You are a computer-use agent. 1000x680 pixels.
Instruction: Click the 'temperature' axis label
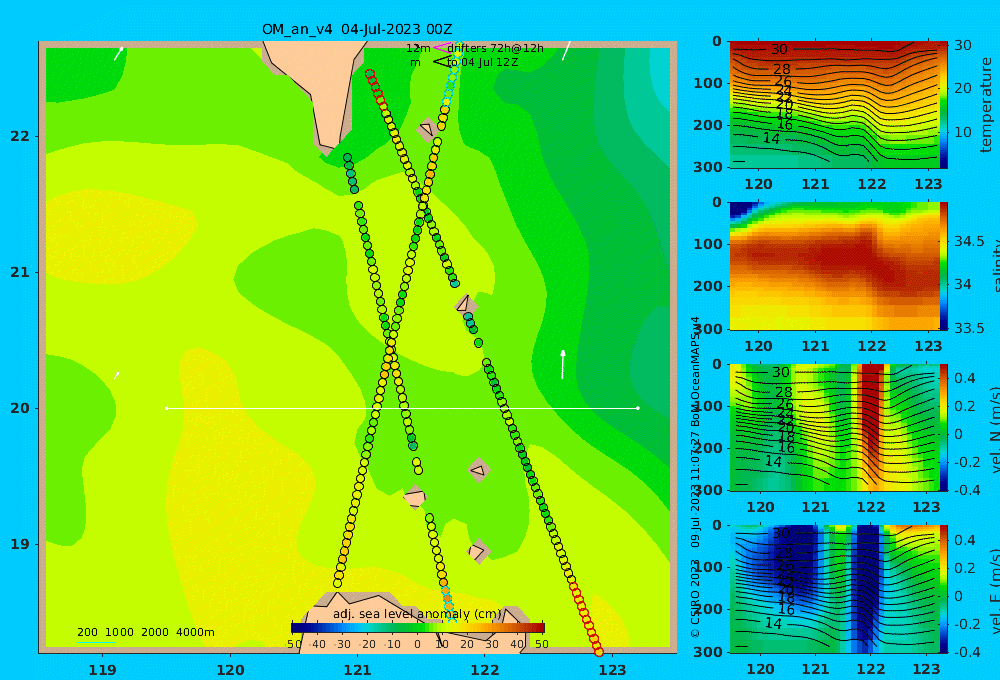click(987, 105)
